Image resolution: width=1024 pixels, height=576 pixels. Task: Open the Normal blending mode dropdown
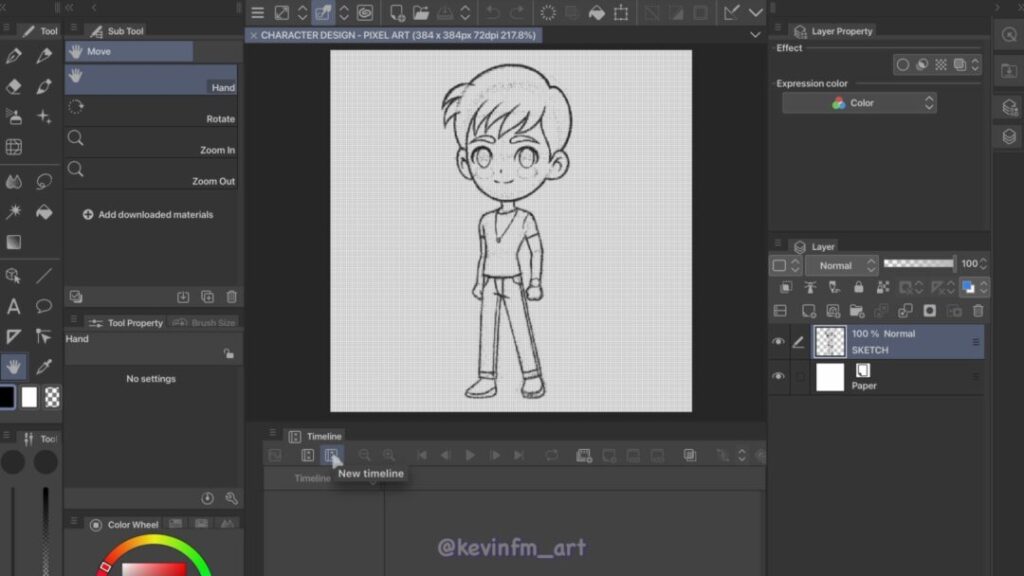tap(841, 265)
